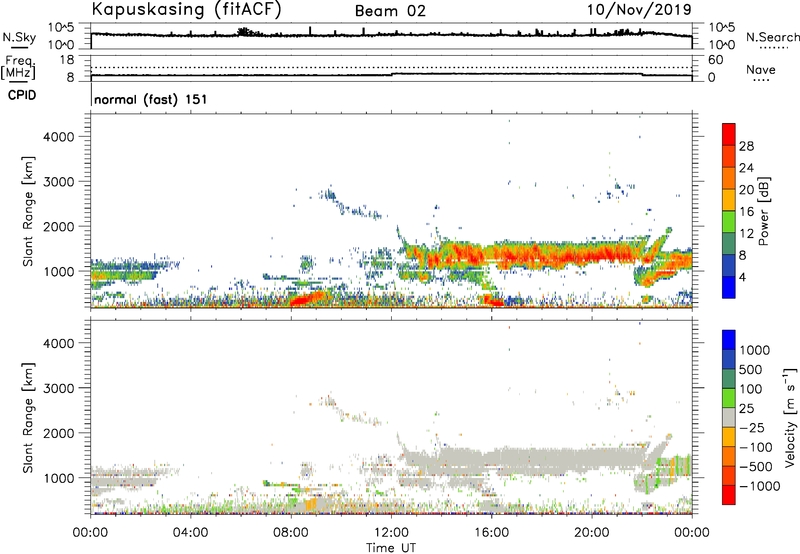
Task: Select the 20:00 time tick label
Action: (x=591, y=533)
